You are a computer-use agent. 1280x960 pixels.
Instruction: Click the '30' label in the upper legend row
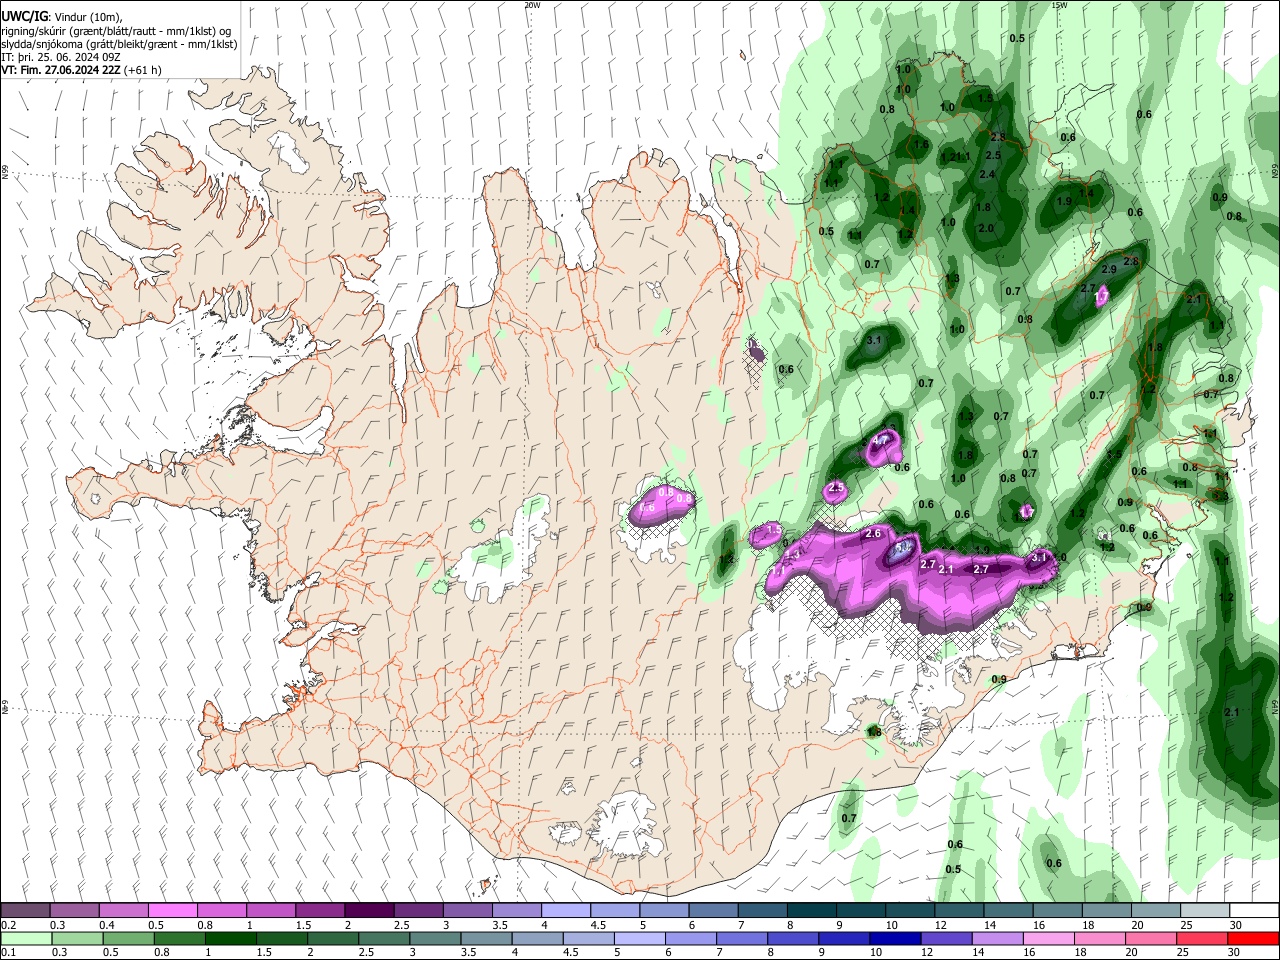[1236, 925]
